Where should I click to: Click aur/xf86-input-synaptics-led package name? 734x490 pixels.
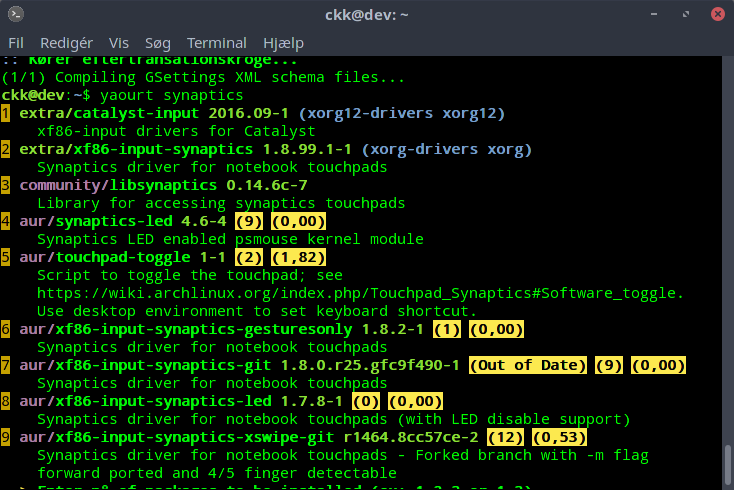click(145, 402)
